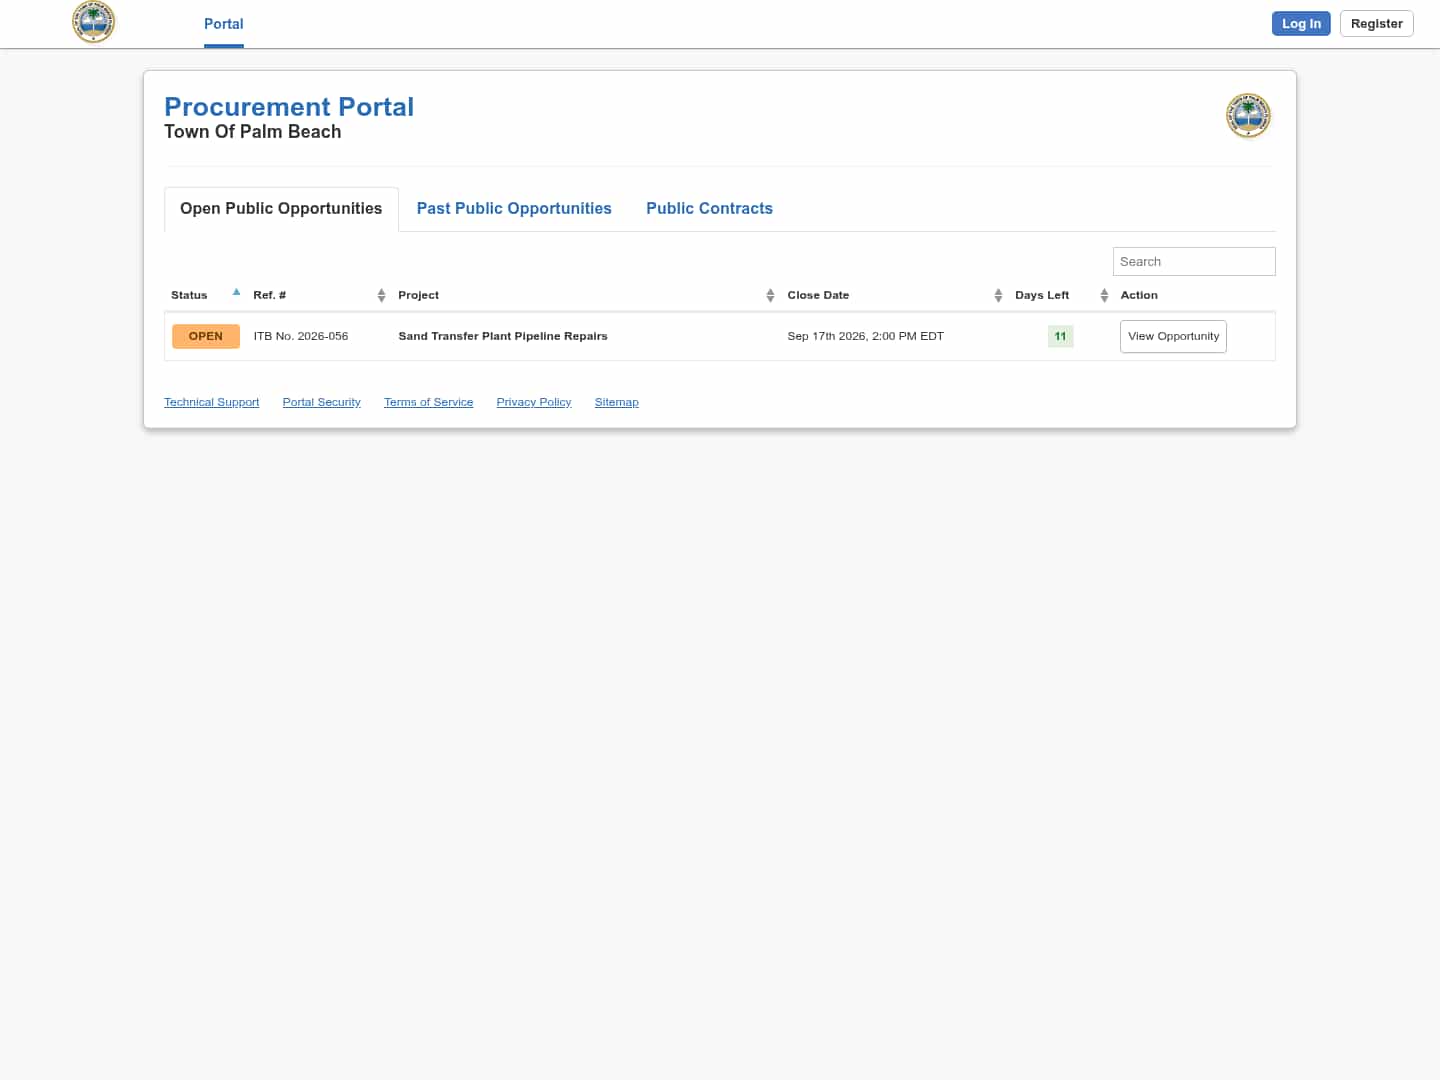Click the town seal beside Procurement Portal heading
The height and width of the screenshot is (1080, 1440).
tap(1248, 116)
